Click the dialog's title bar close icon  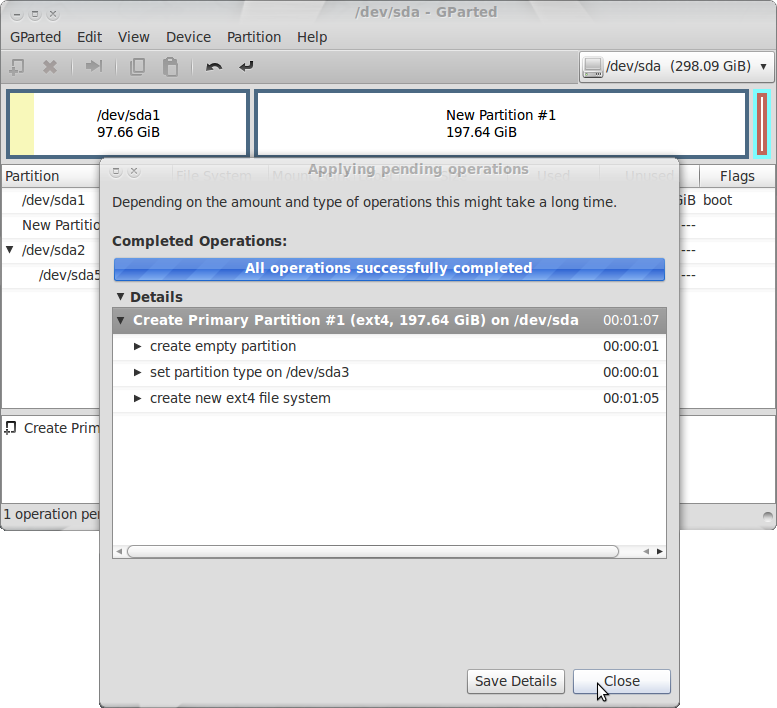134,171
